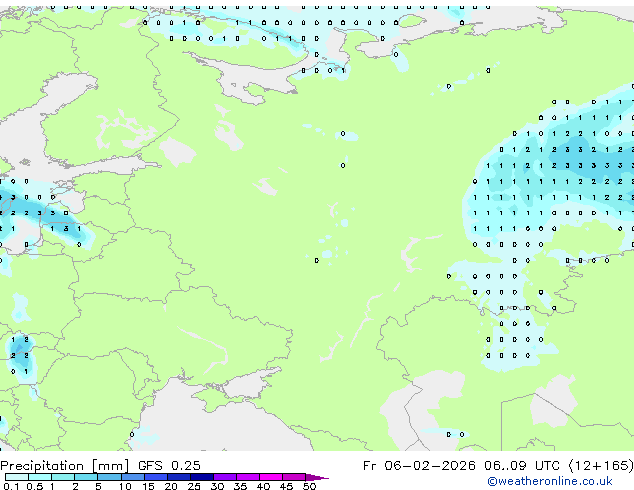
Task: Click the legend tick label "0.5"
Action: coord(34,486)
